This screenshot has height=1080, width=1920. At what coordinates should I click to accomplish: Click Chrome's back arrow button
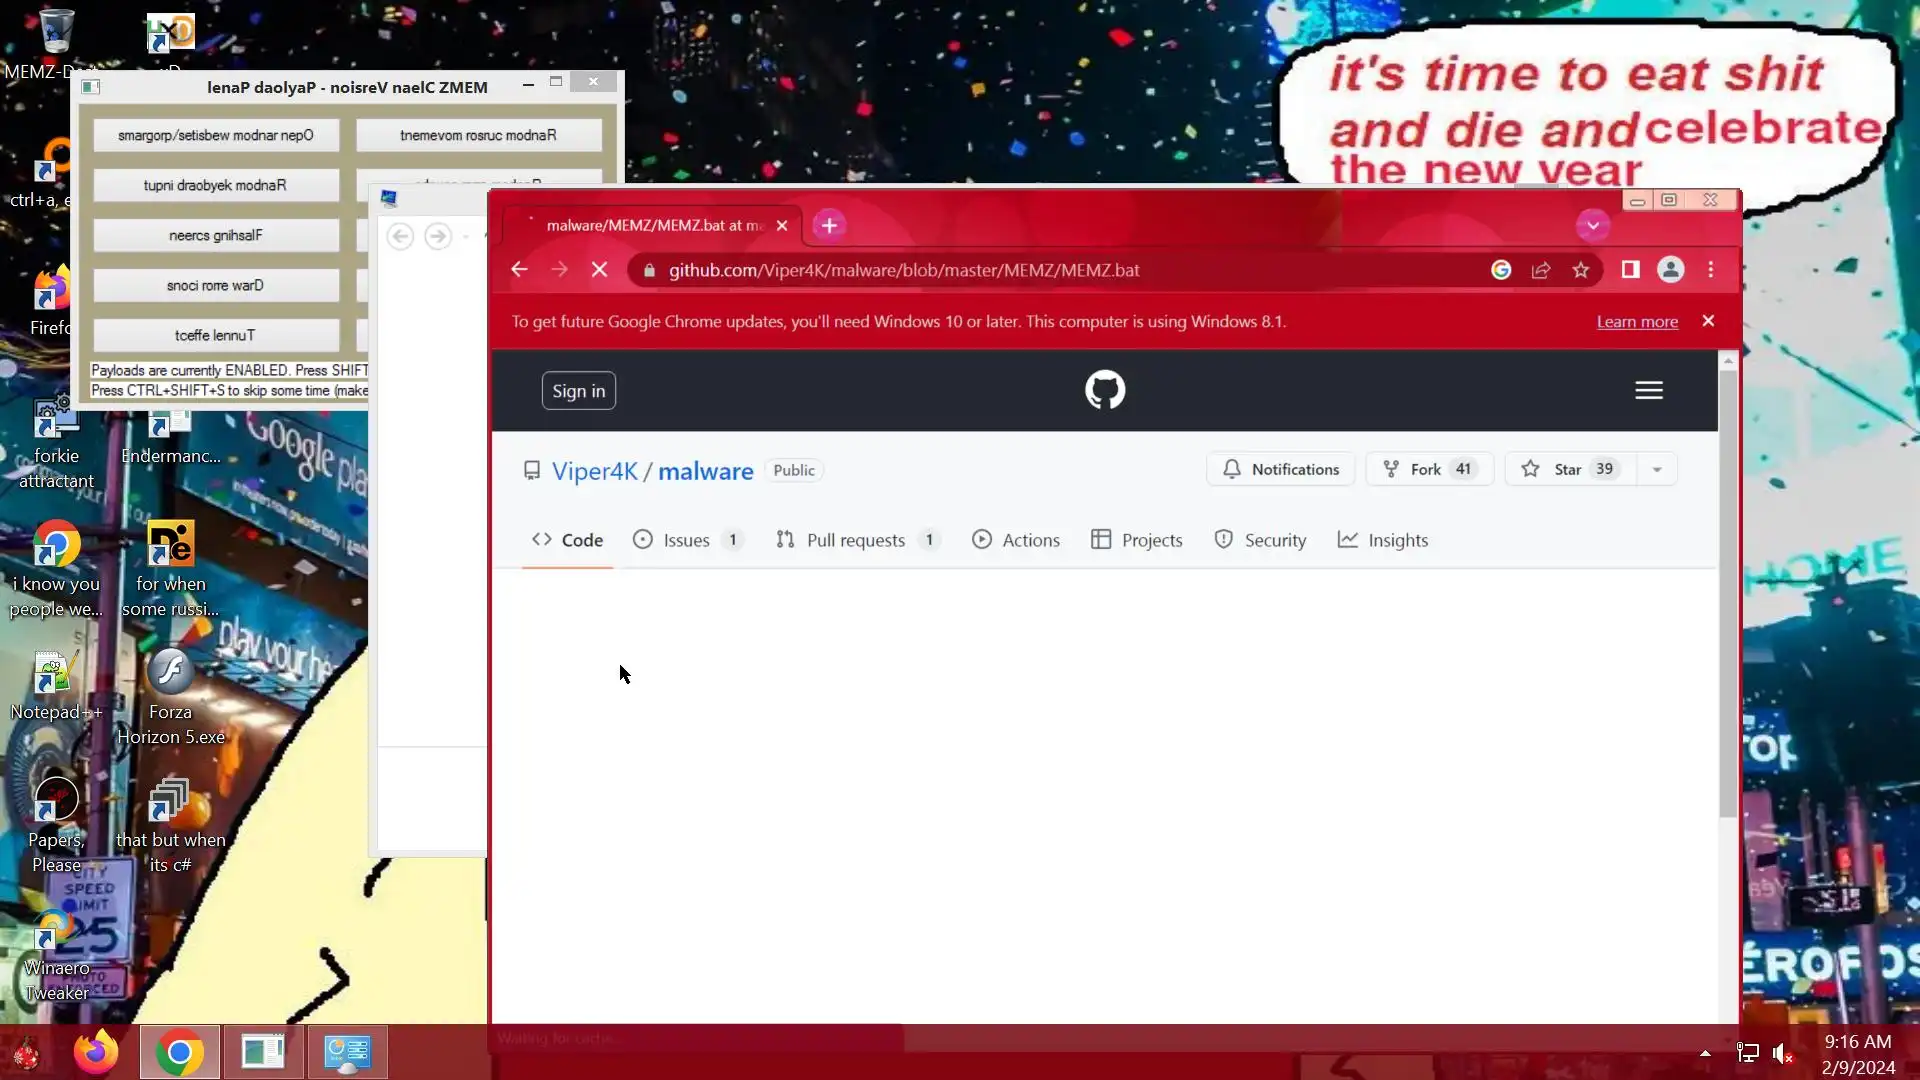tap(519, 270)
